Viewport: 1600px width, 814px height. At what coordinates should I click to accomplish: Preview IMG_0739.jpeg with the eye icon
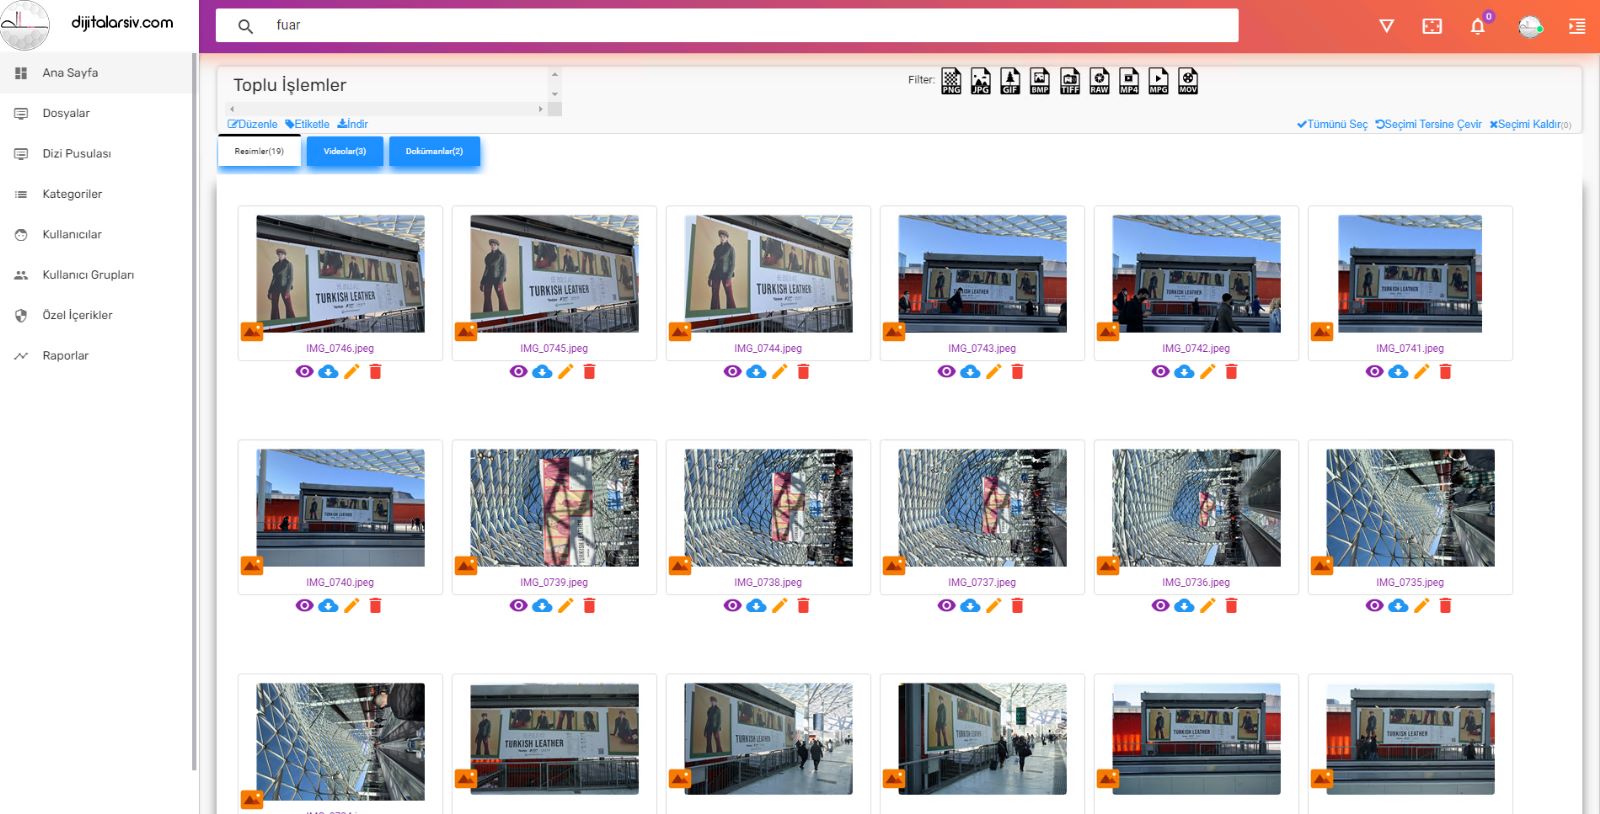click(518, 606)
